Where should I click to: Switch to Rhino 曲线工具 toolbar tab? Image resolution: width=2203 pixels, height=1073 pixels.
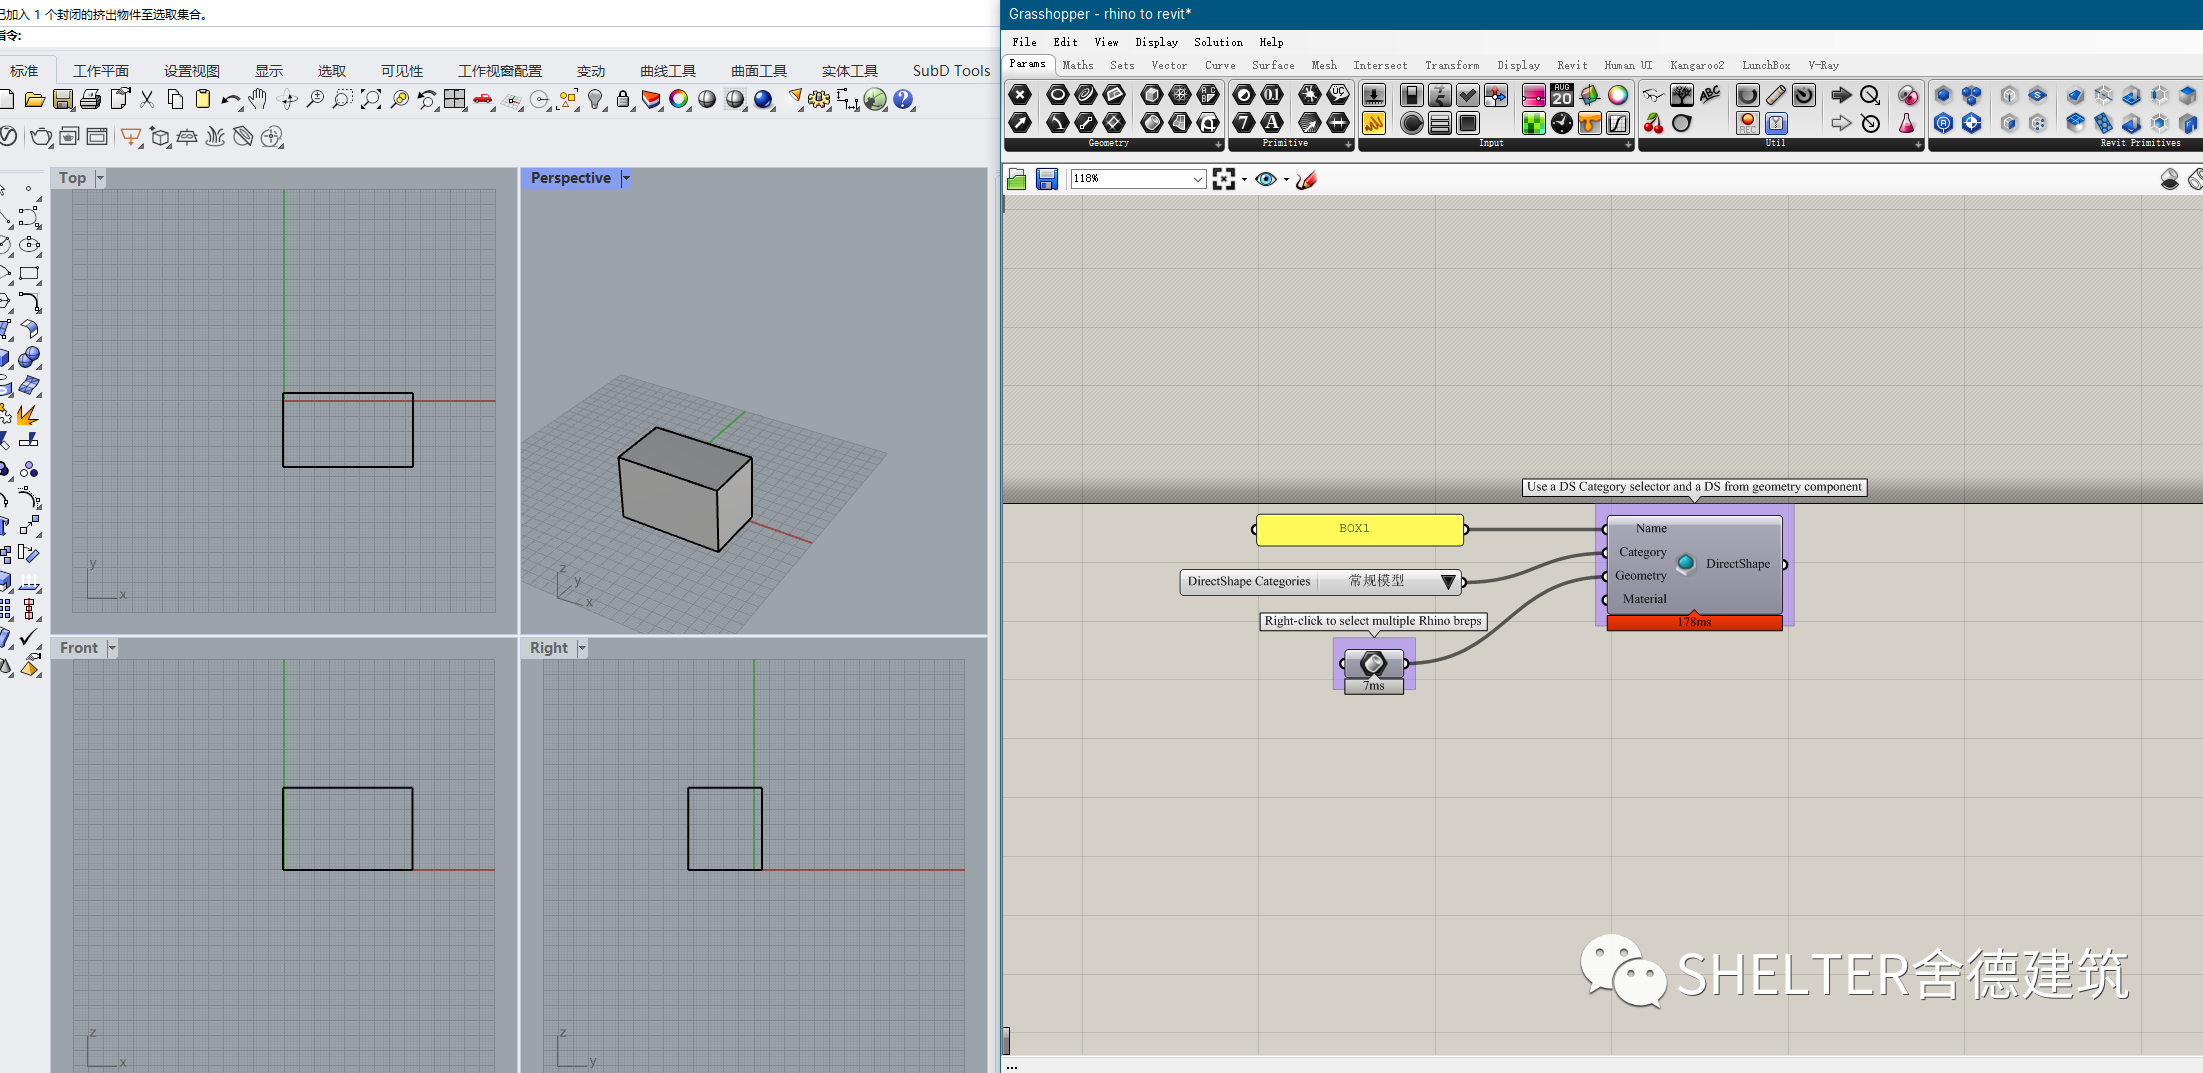point(668,71)
